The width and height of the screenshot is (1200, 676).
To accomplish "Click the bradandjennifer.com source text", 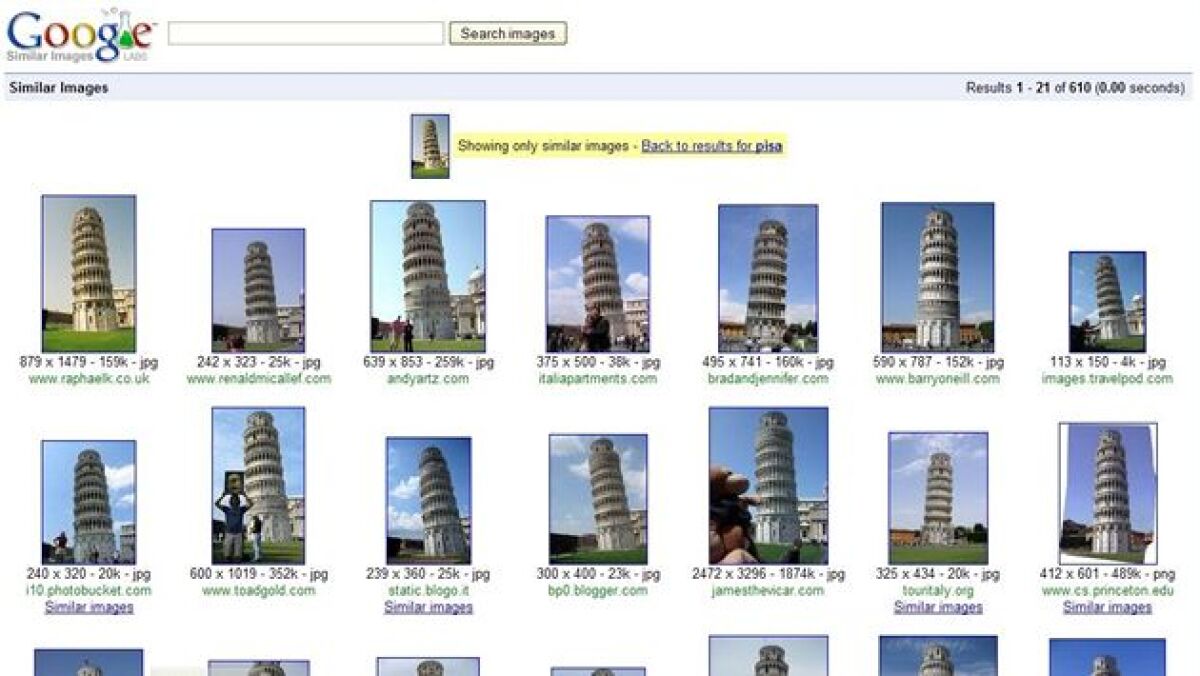I will coord(768,379).
